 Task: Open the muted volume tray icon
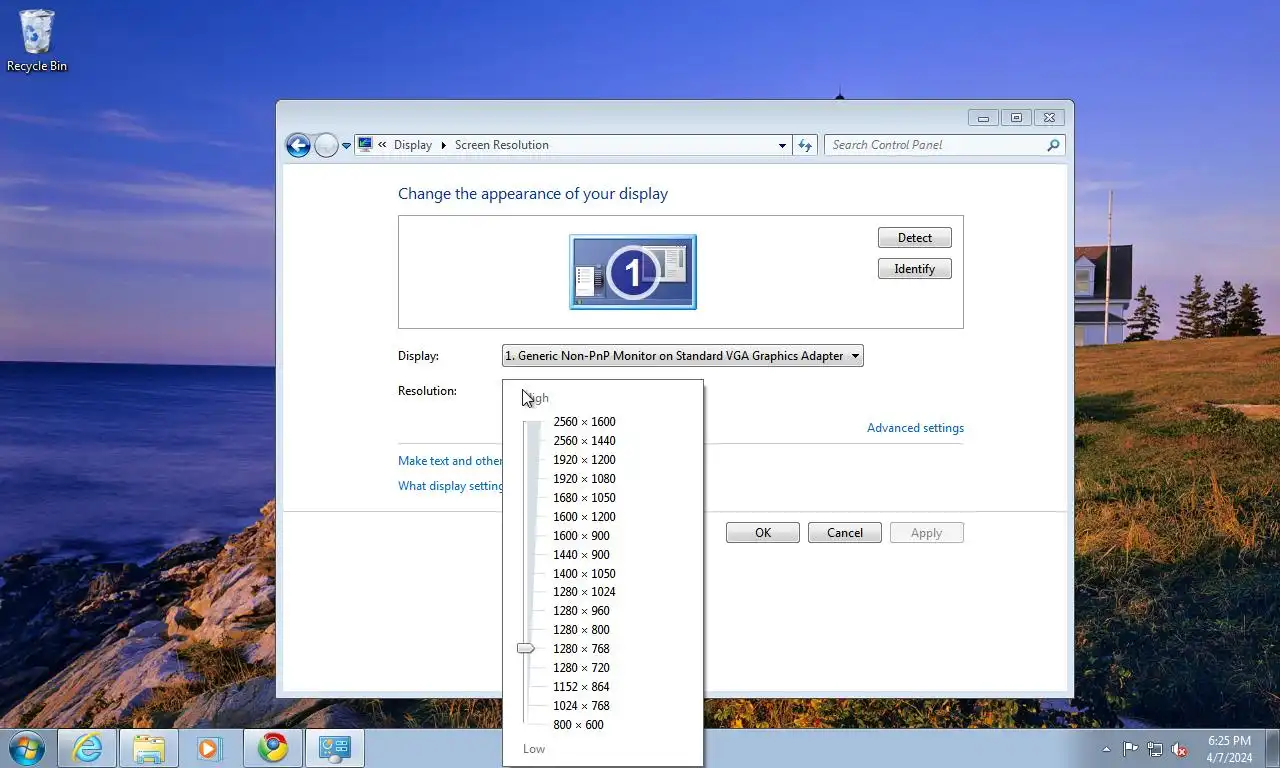tap(1179, 749)
